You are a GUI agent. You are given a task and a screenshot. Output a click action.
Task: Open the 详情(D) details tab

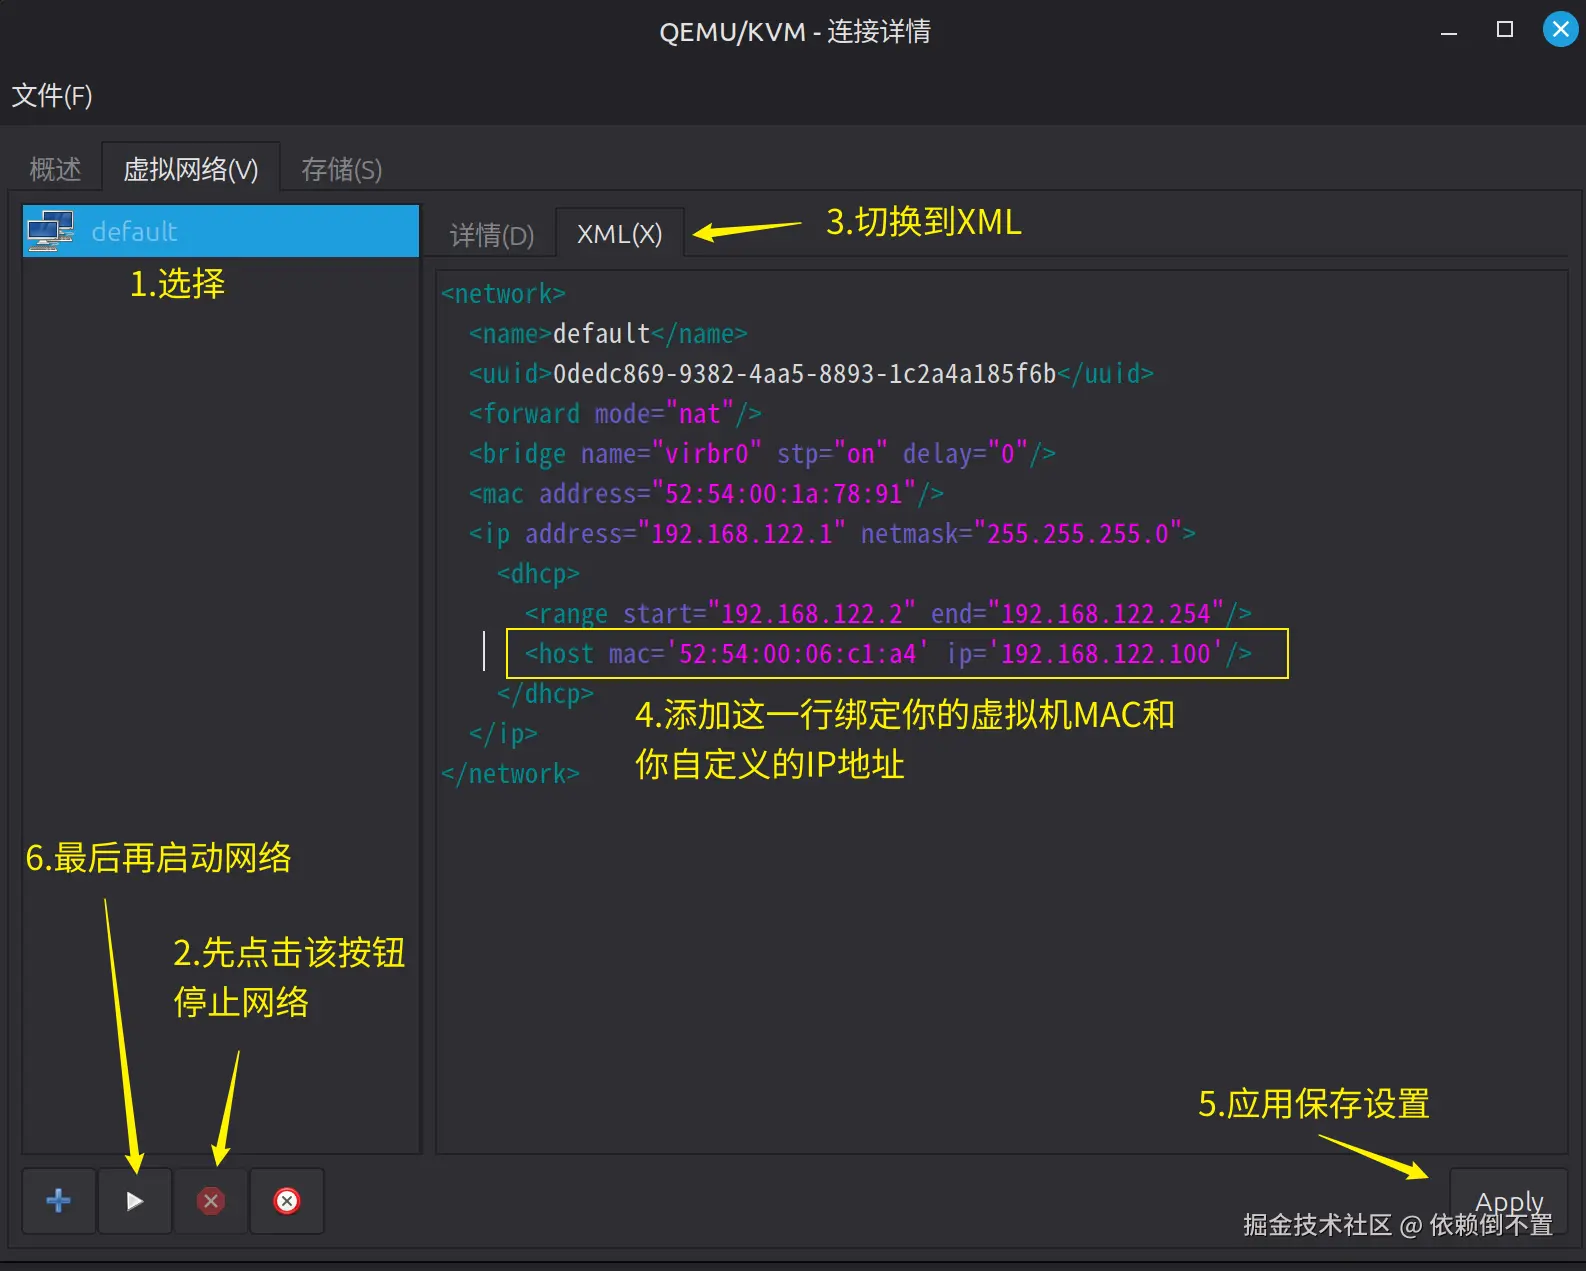[x=491, y=235]
